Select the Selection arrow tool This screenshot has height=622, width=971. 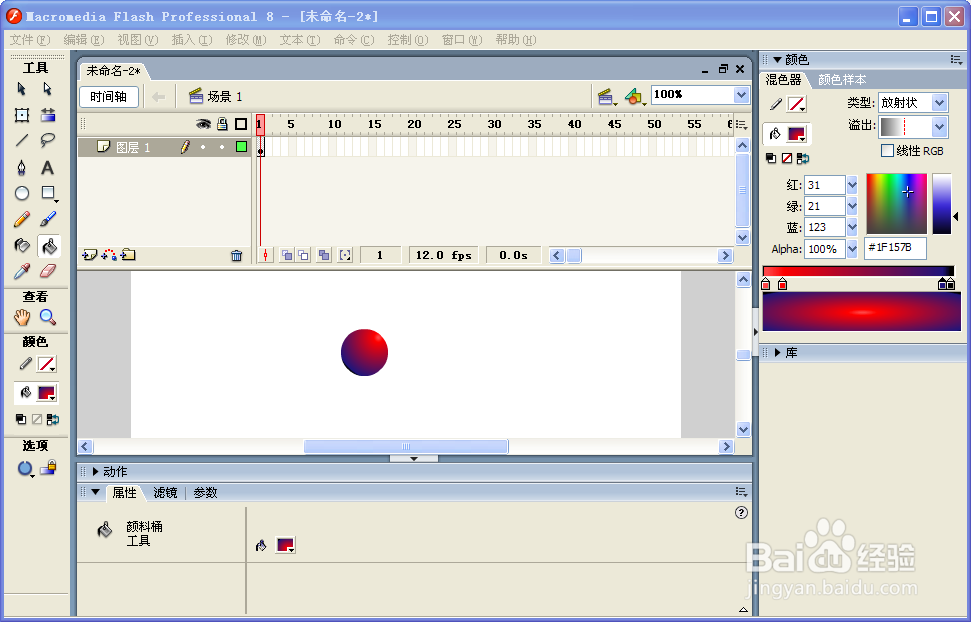click(22, 89)
